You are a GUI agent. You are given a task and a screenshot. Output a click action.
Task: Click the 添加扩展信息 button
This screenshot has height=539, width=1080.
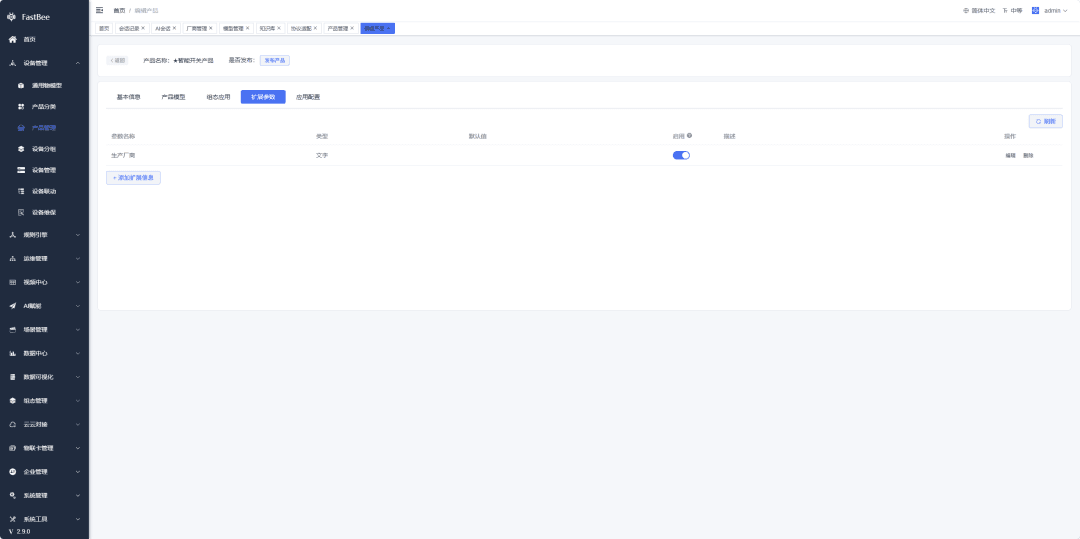[134, 178]
